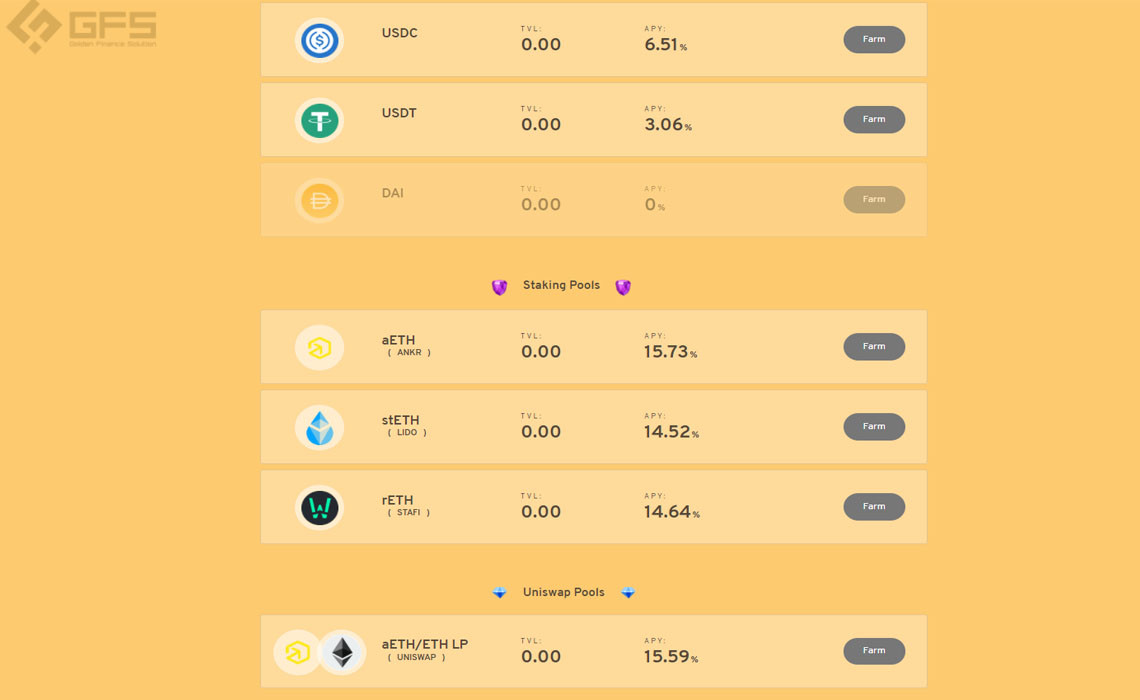Farm the rETH Stafi pool
This screenshot has height=700, width=1140.
pyautogui.click(x=874, y=507)
